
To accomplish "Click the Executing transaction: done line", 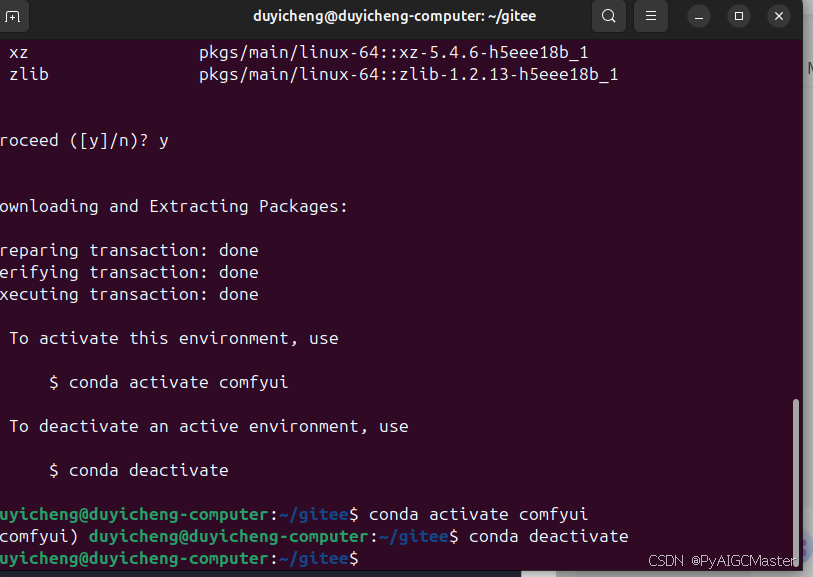I will [129, 294].
